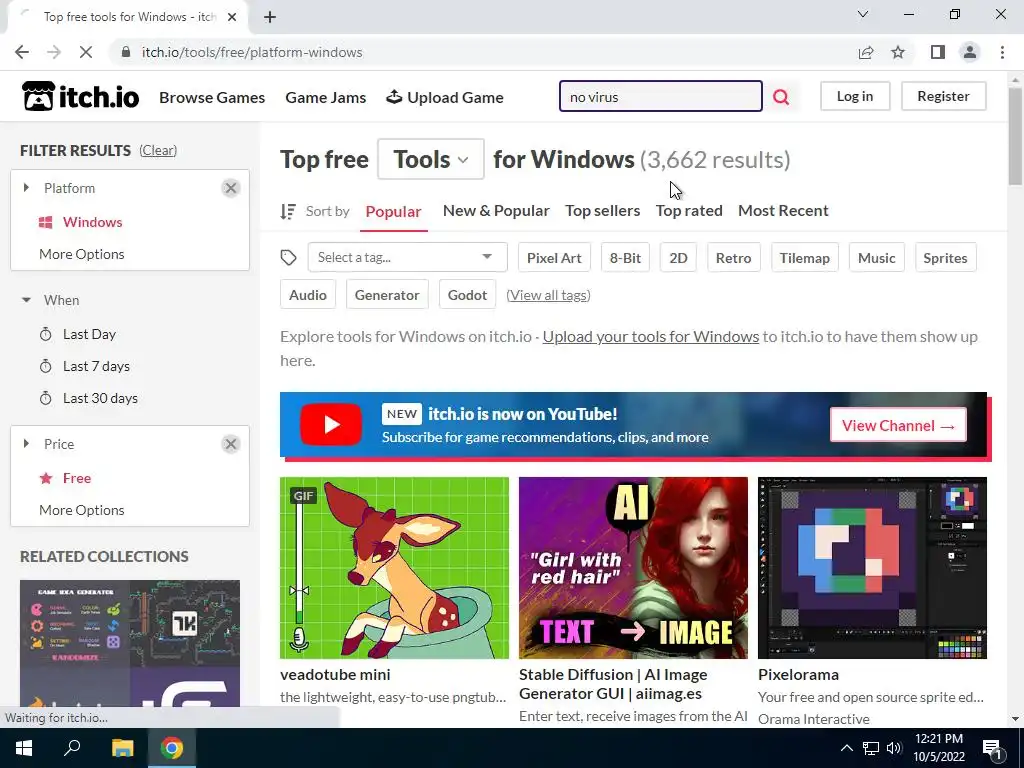Select the Godot tag
Image resolution: width=1024 pixels, height=768 pixels.
coord(467,295)
